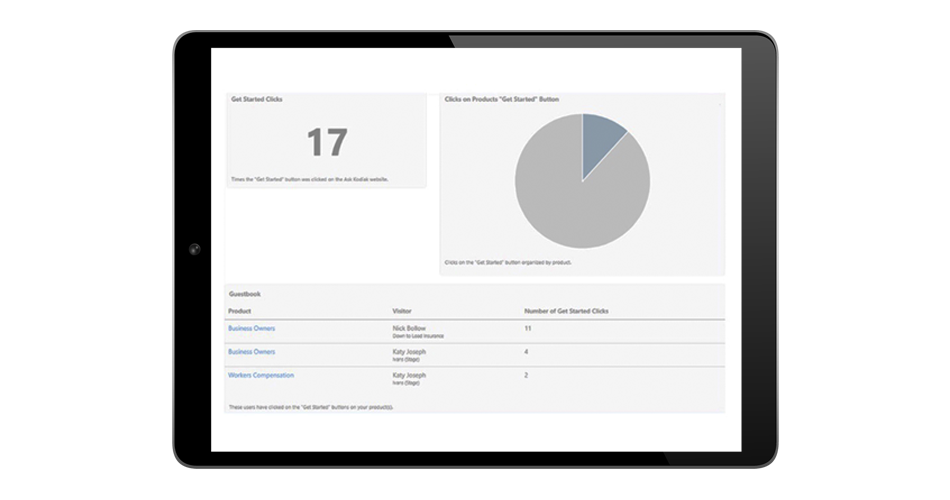Viewport: 950px width, 500px height.
Task: Click the Down to Lead Insurance subtitle
Action: tap(419, 336)
